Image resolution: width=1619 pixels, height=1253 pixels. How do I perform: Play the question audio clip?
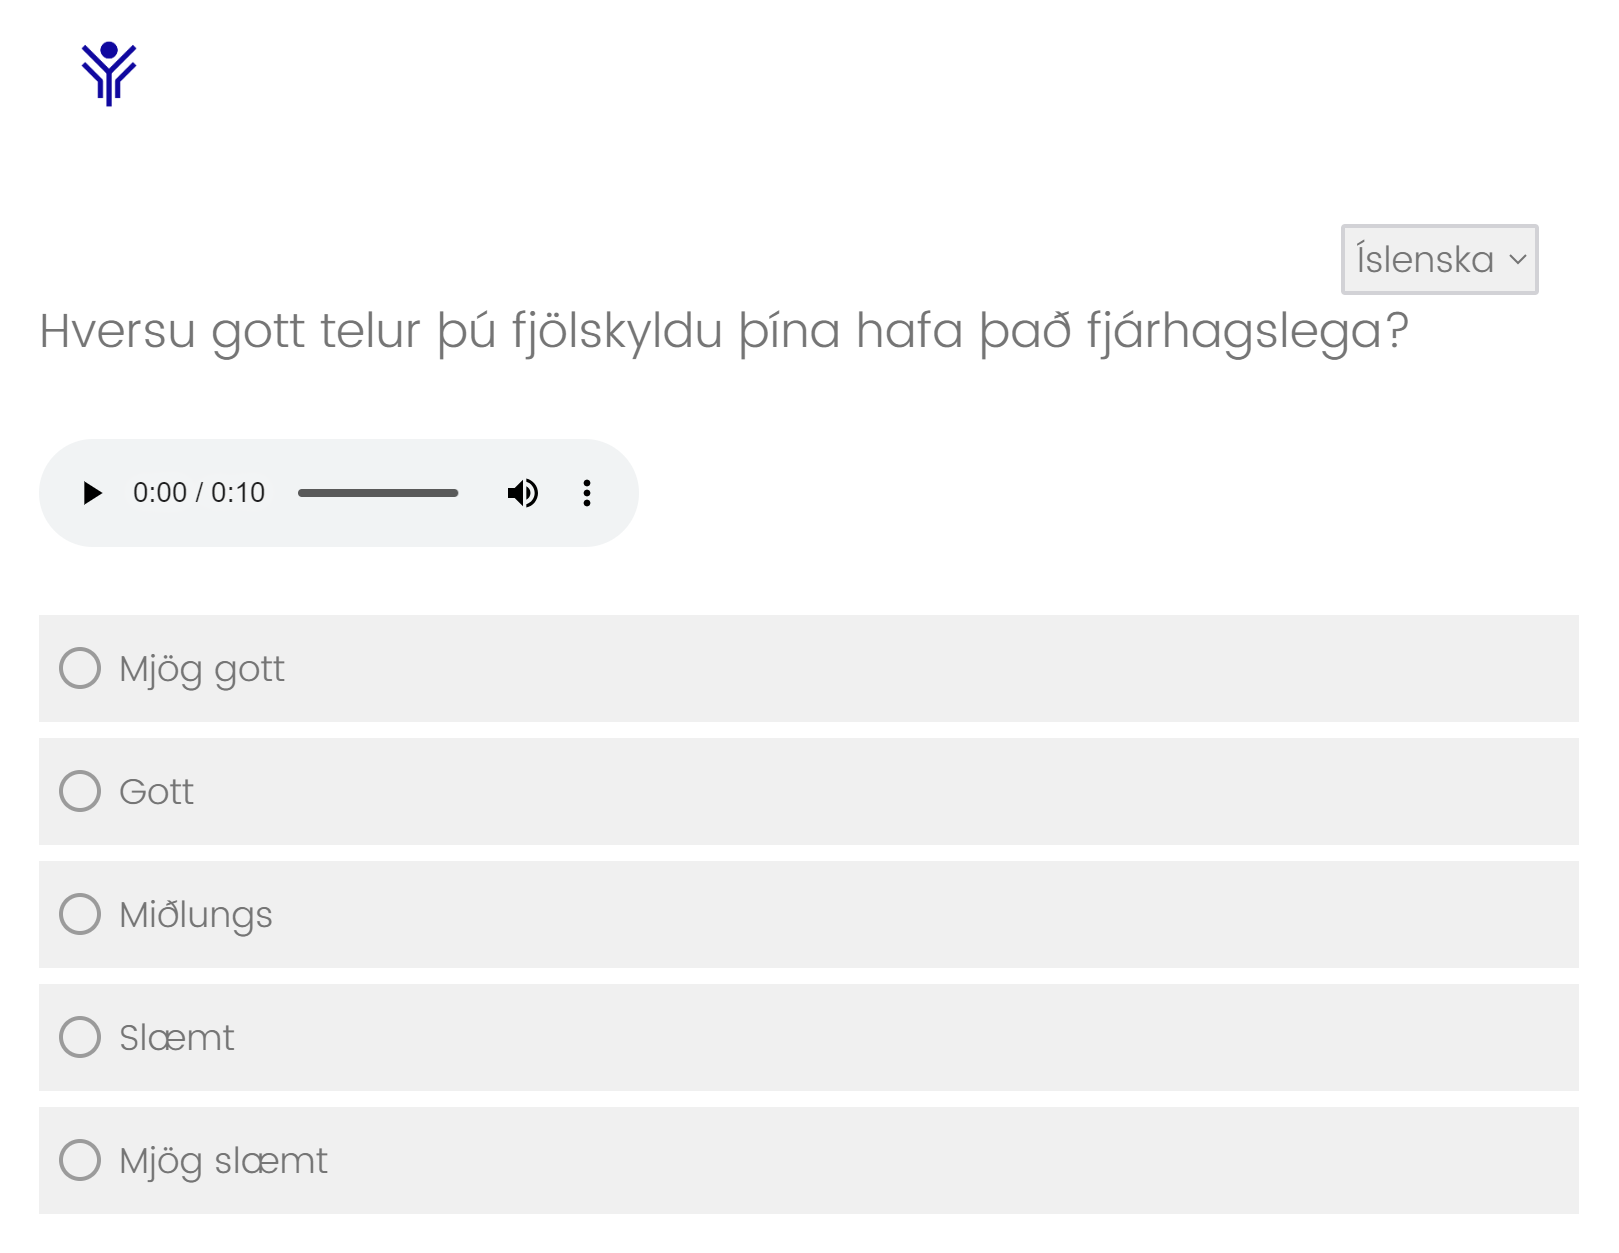(x=92, y=493)
